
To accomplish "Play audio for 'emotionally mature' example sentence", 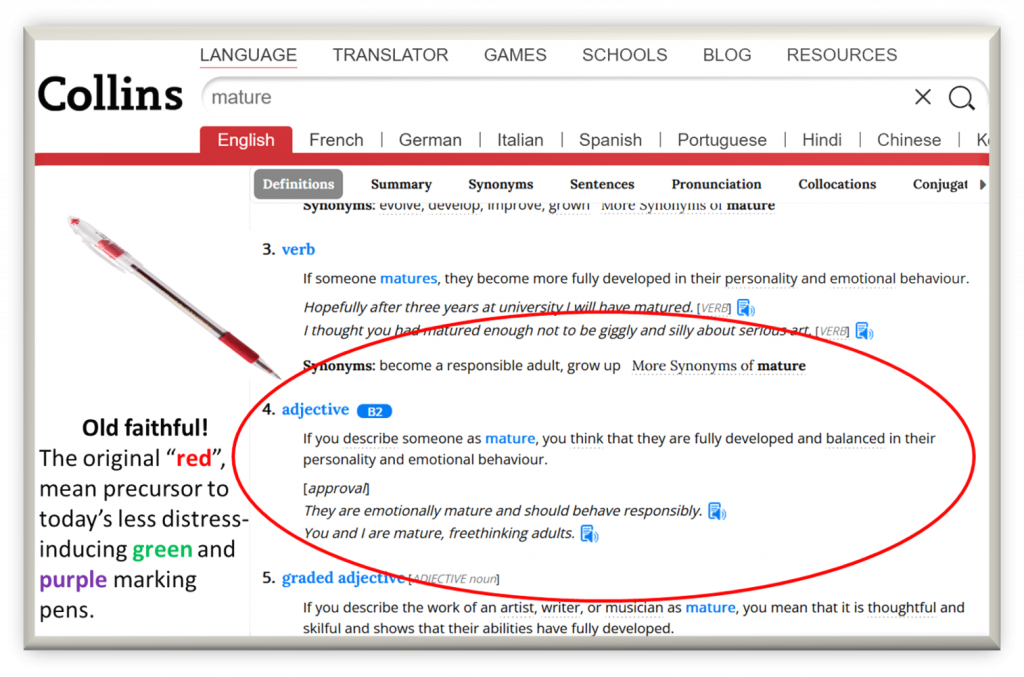I will [x=716, y=511].
